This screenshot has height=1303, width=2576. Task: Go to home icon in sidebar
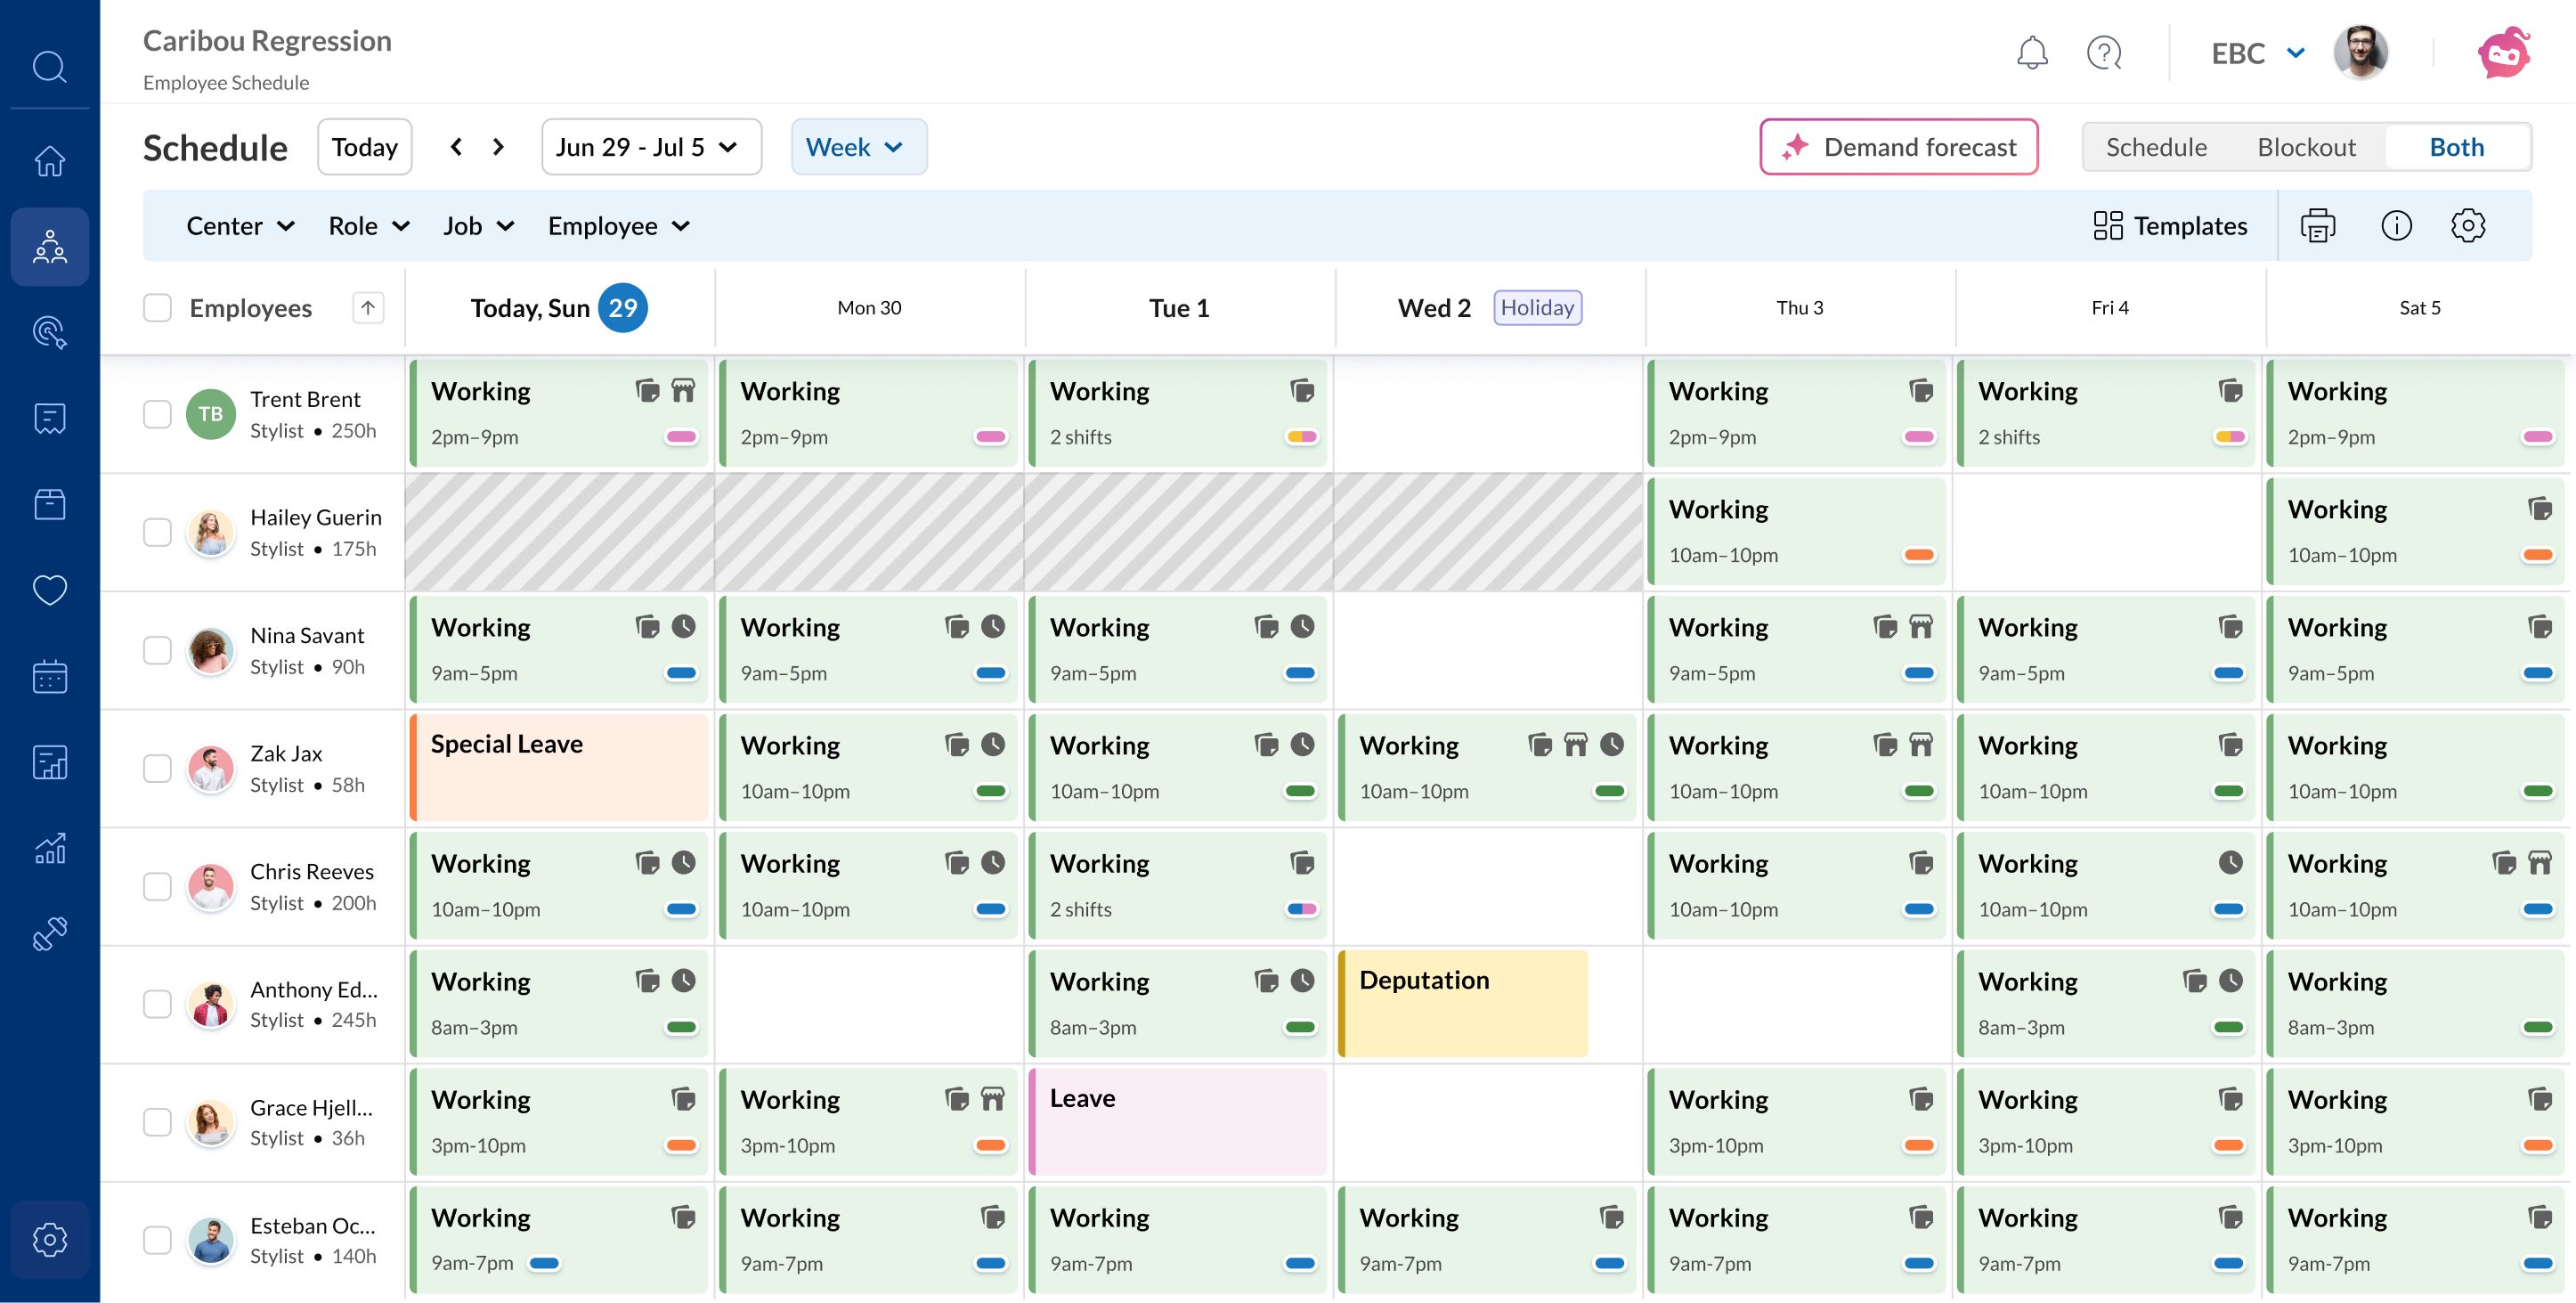[x=49, y=161]
